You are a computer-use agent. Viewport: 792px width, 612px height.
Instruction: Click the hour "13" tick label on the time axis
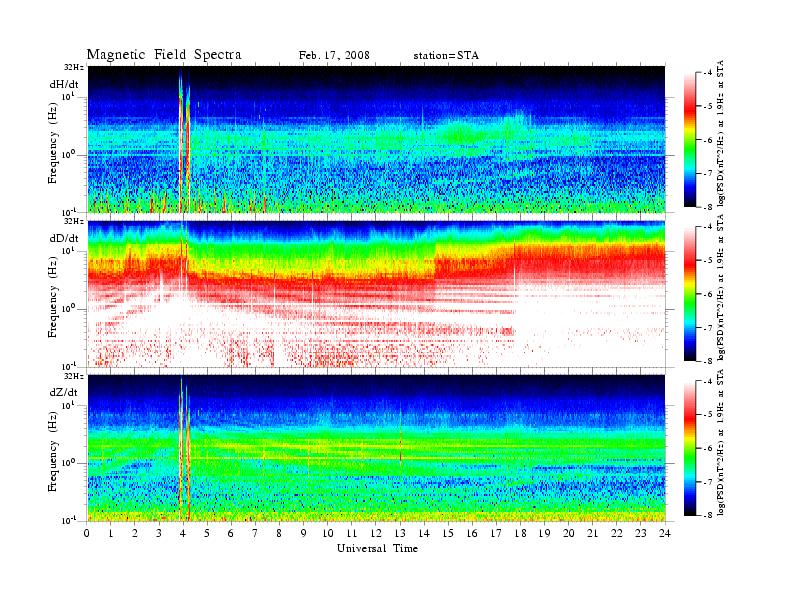pyautogui.click(x=400, y=534)
